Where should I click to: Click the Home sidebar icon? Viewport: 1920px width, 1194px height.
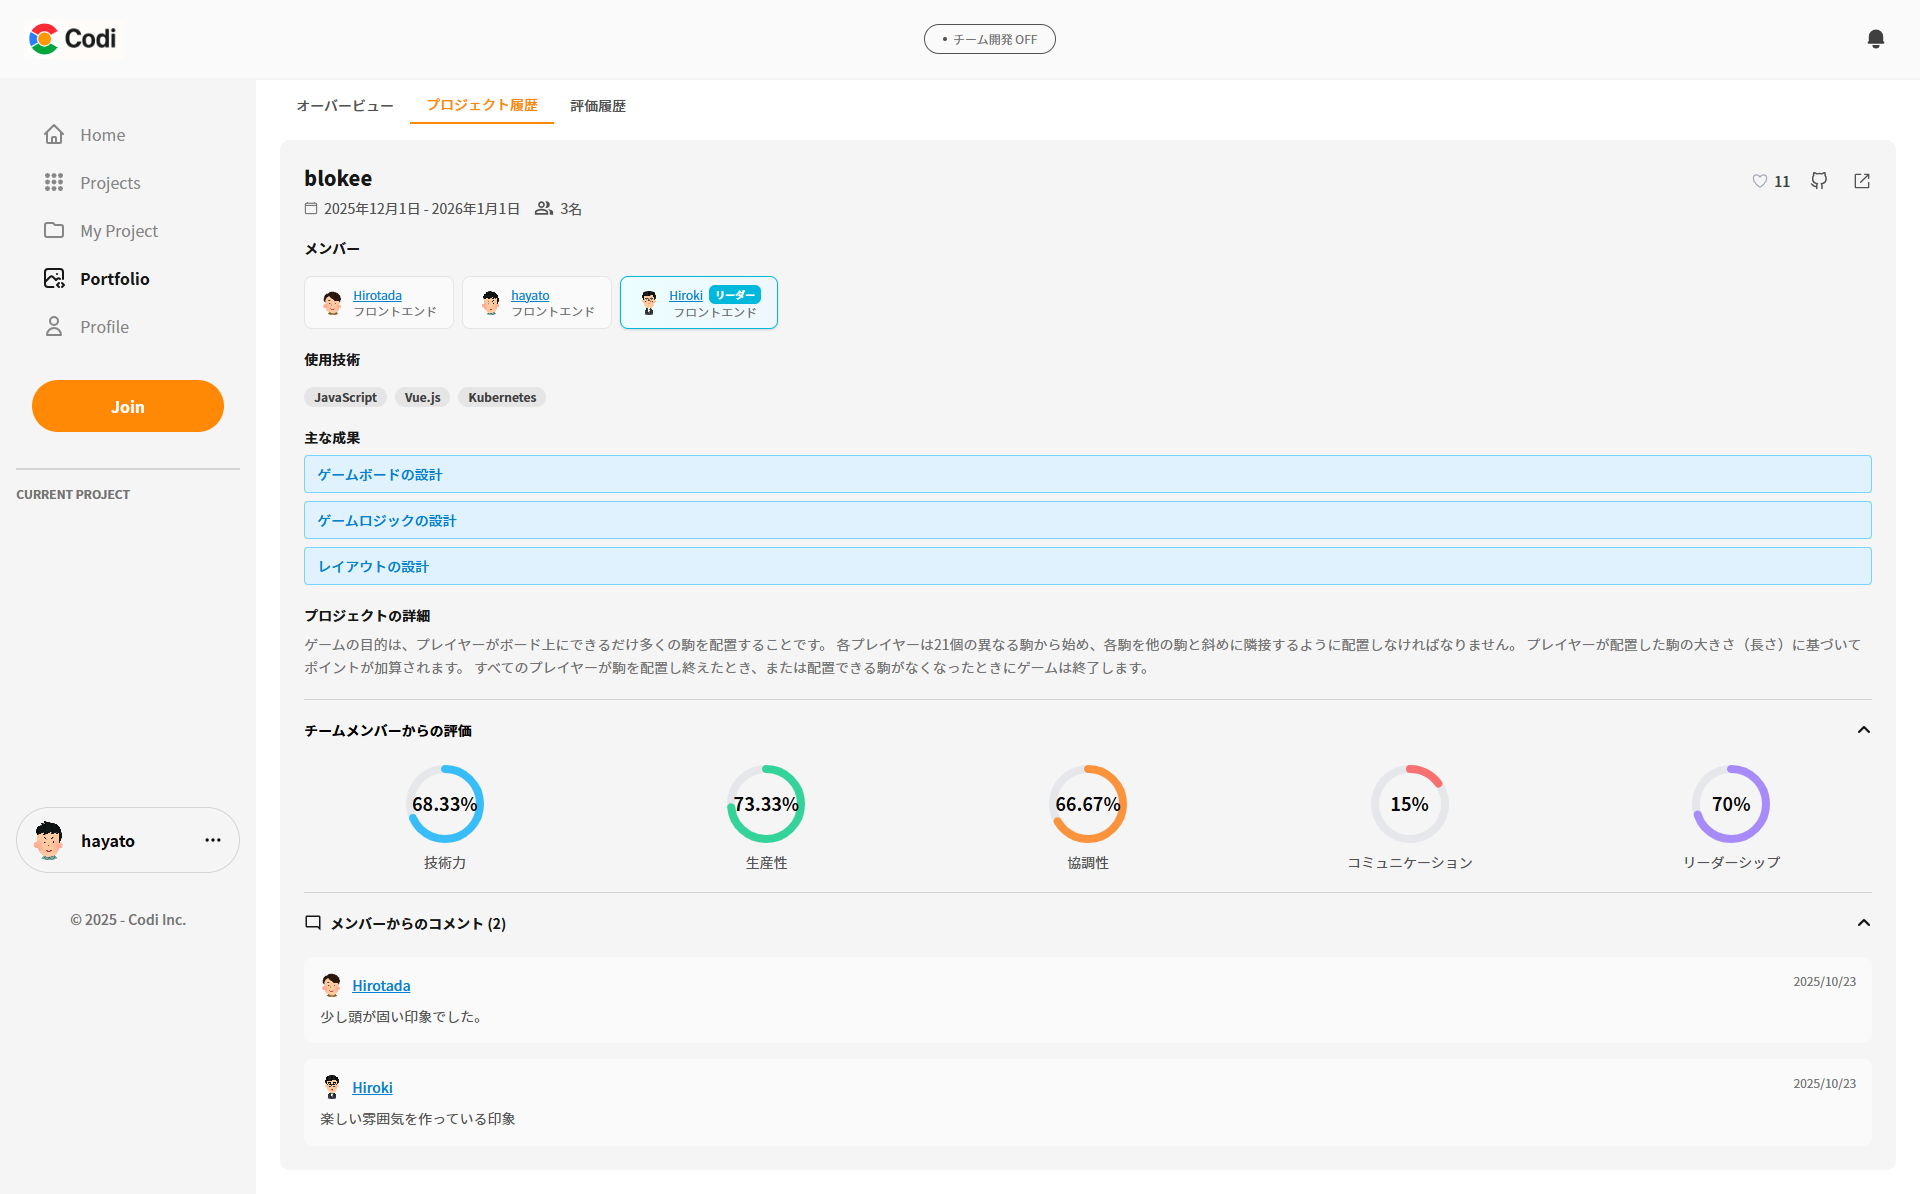pyautogui.click(x=54, y=134)
